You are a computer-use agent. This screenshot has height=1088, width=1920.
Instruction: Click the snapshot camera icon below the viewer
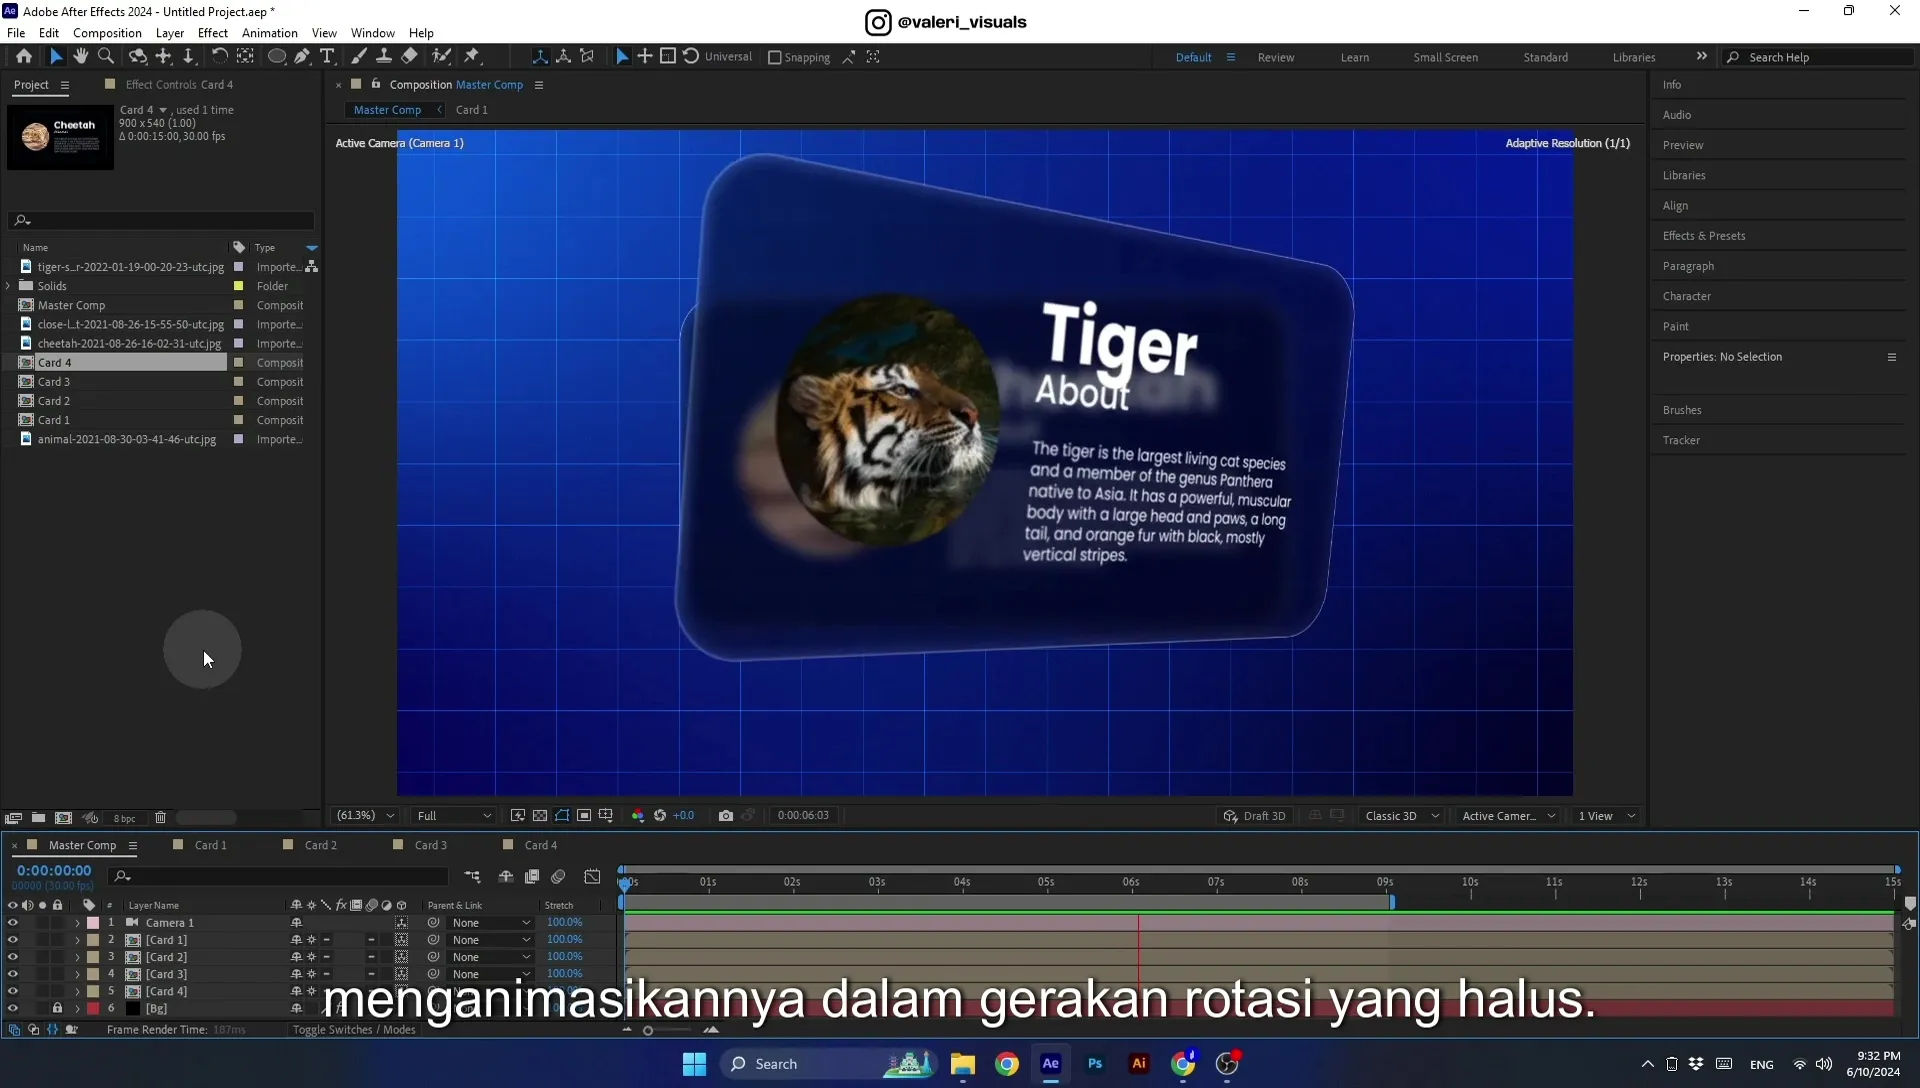pos(726,816)
